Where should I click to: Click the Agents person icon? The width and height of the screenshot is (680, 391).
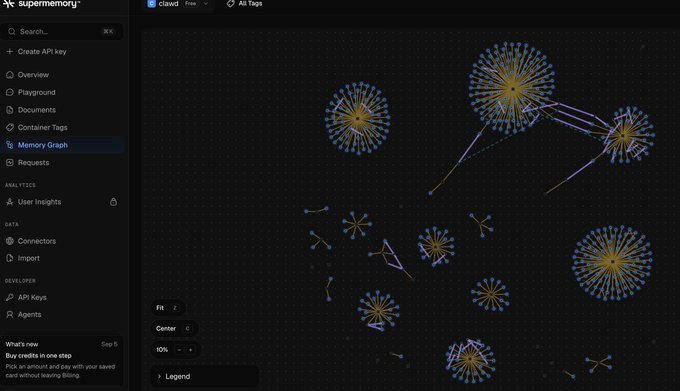pyautogui.click(x=10, y=314)
